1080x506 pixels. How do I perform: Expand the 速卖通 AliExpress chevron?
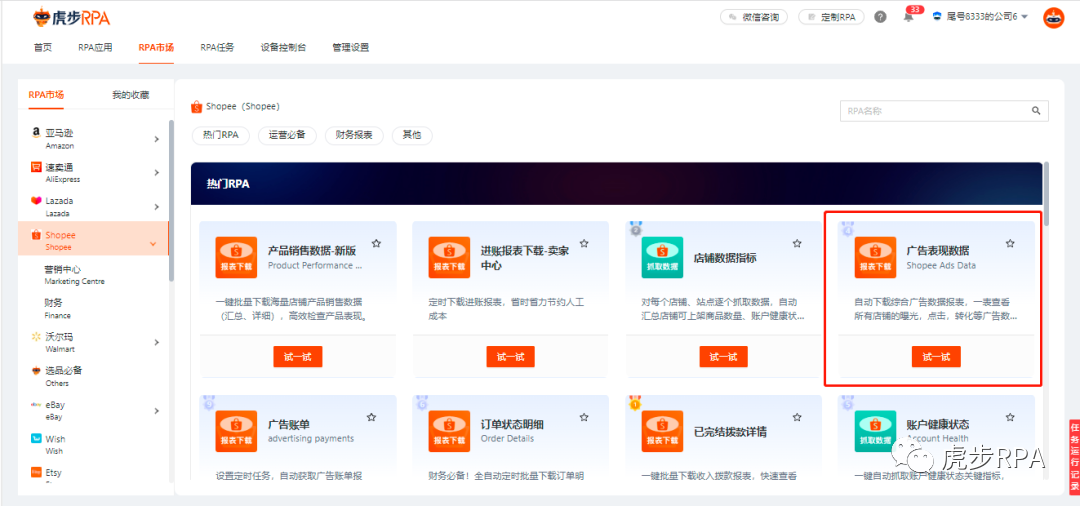156,173
